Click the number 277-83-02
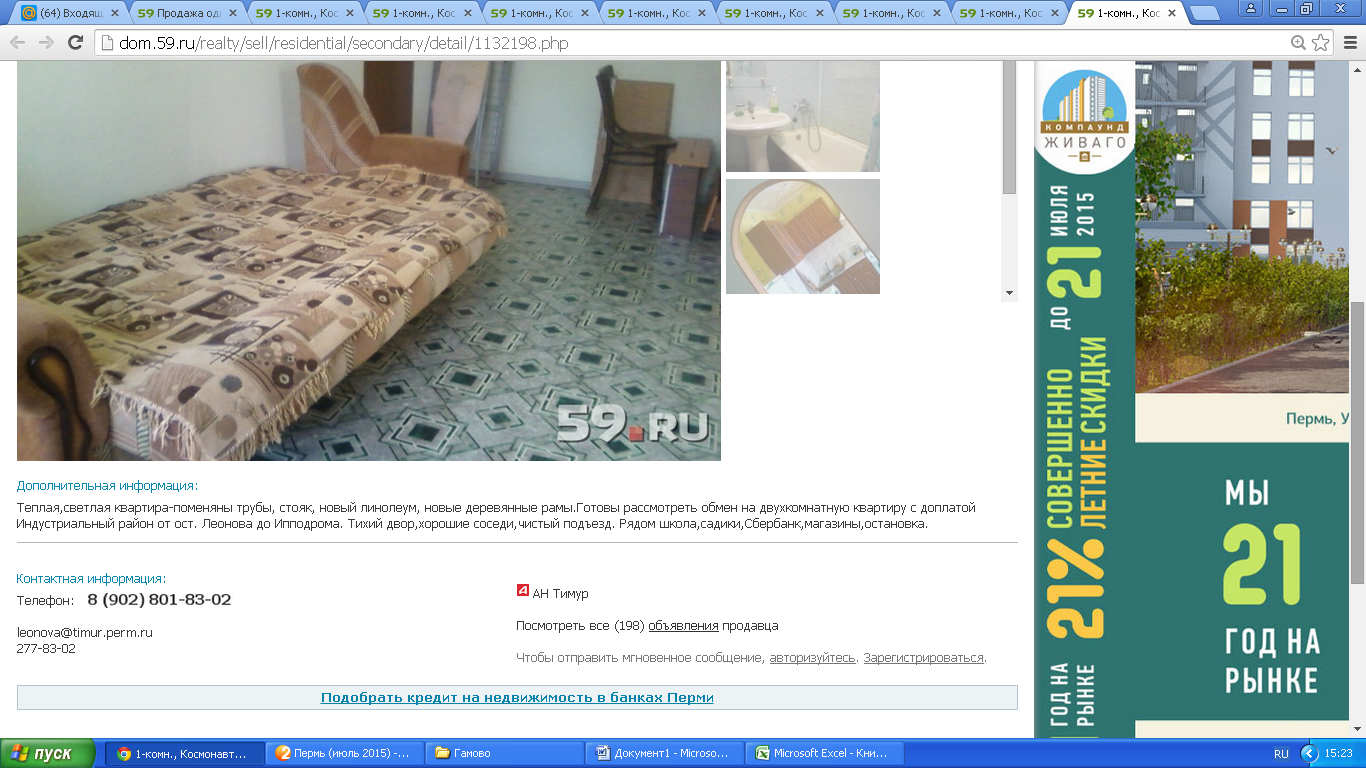Screen dimensions: 1366x768 pyautogui.click(x=46, y=649)
